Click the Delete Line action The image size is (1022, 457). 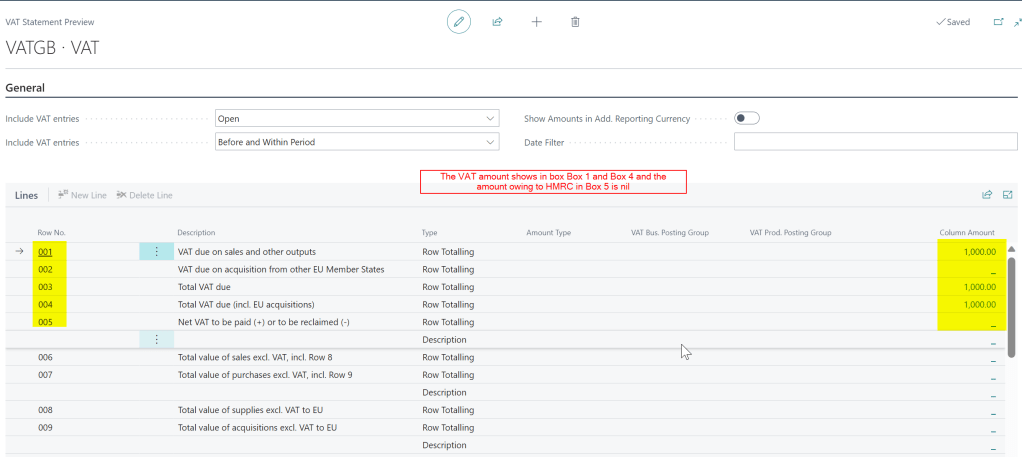coord(145,195)
